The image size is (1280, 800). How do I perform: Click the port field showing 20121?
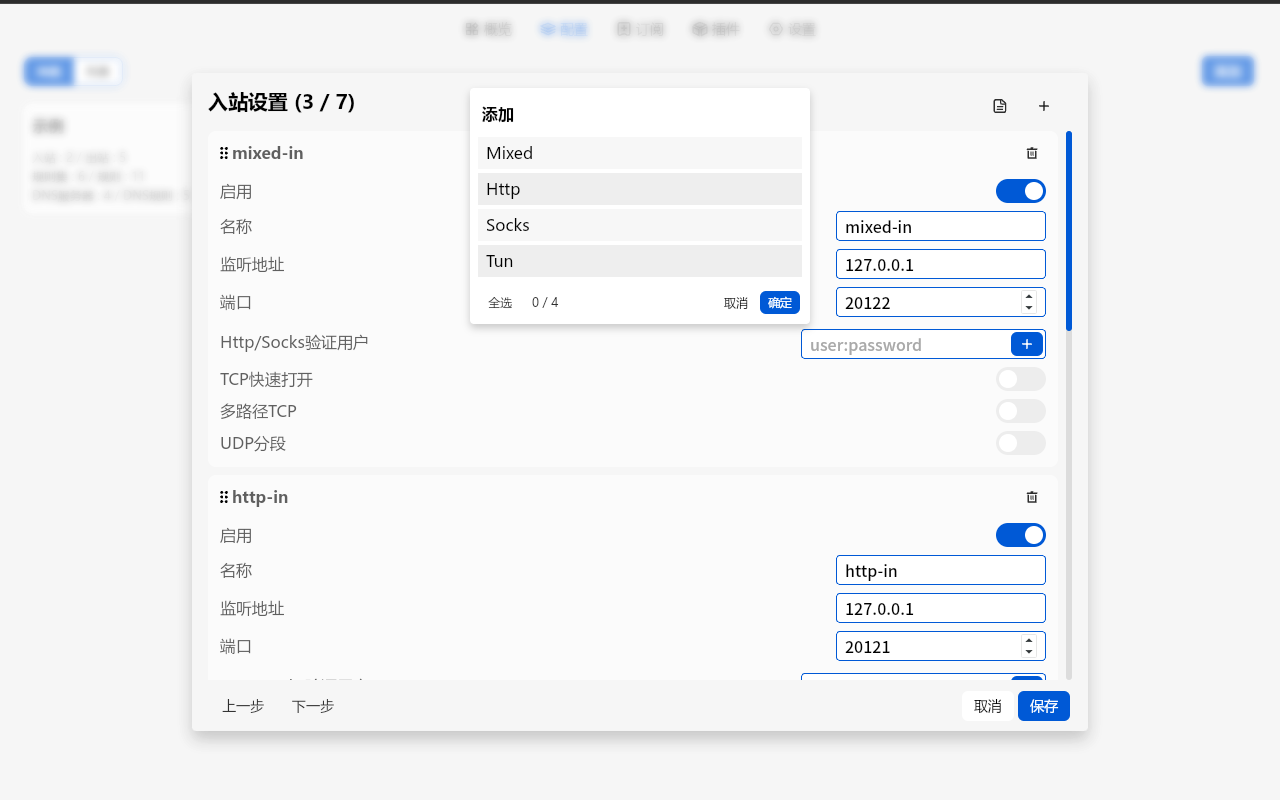pos(941,646)
